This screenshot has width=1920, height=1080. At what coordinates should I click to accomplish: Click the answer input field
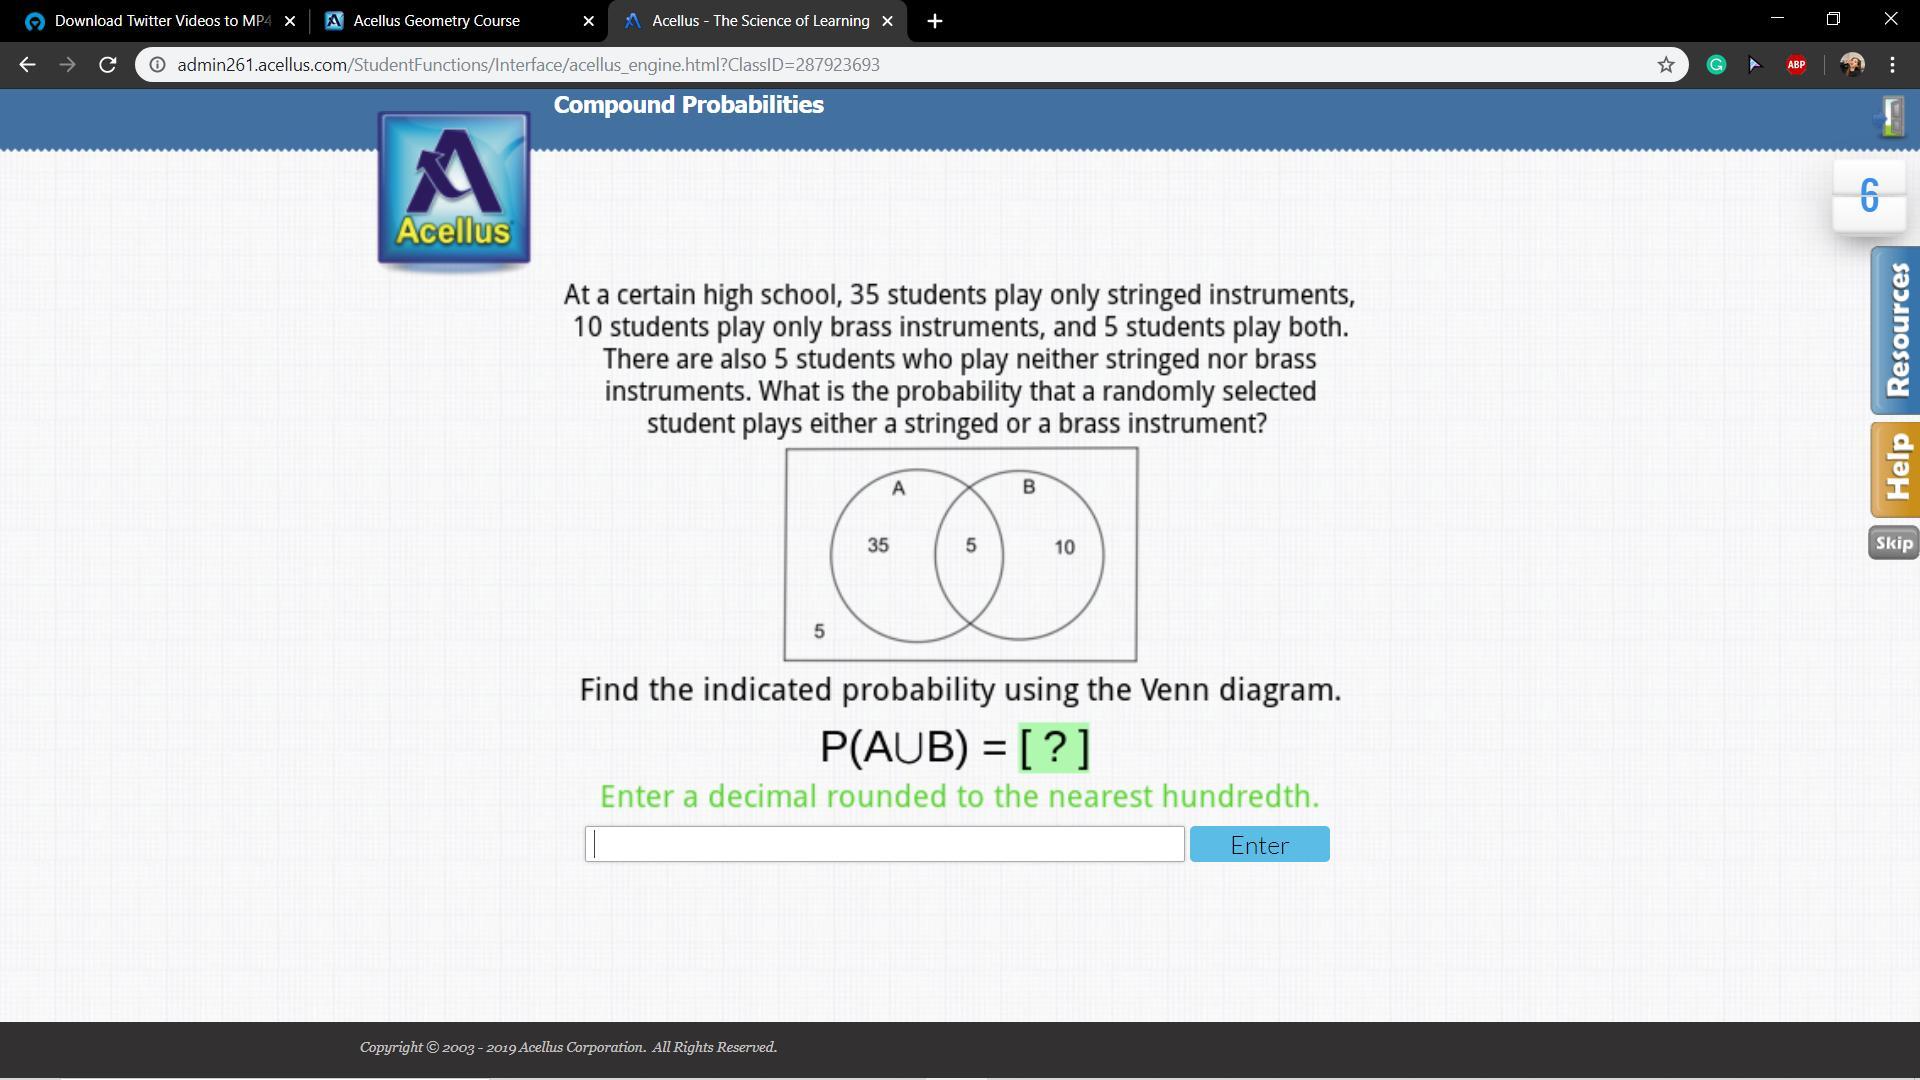(x=885, y=844)
